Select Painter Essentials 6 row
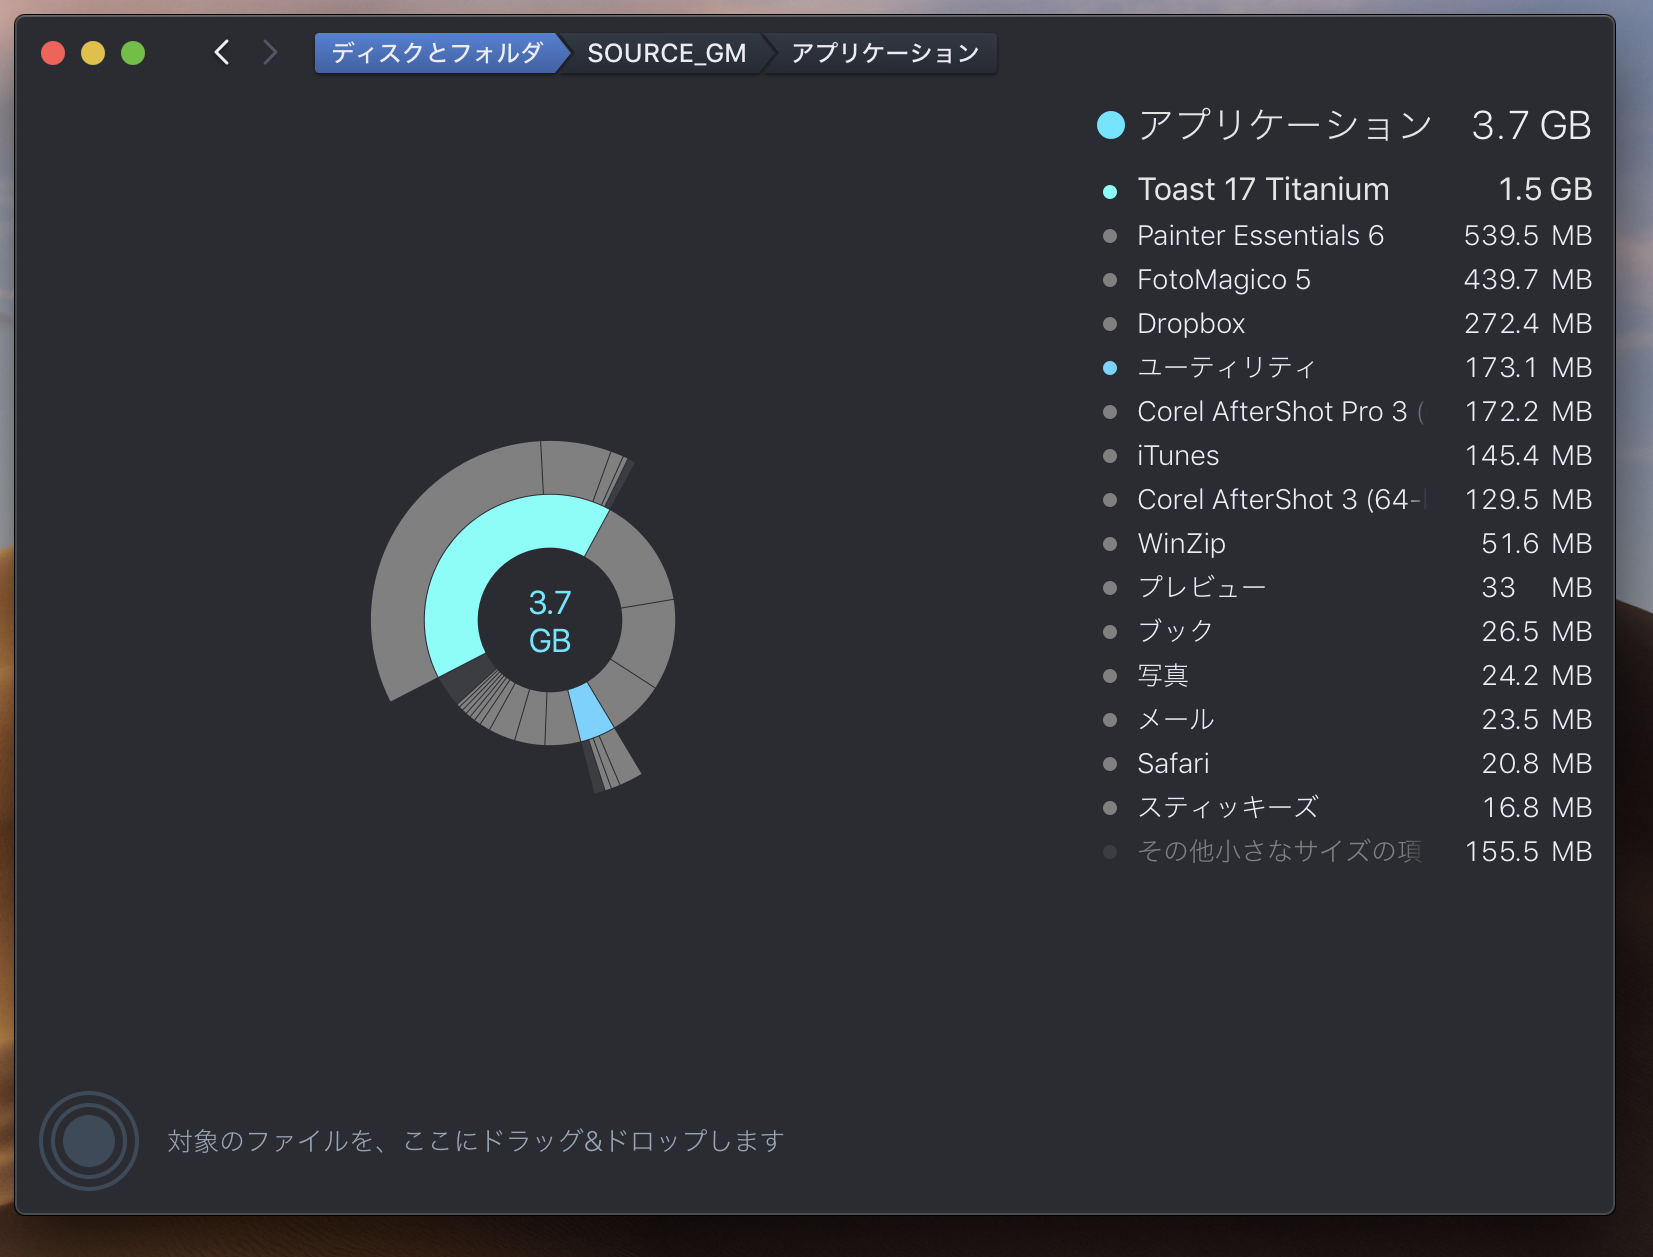This screenshot has height=1257, width=1653. pos(1346,236)
